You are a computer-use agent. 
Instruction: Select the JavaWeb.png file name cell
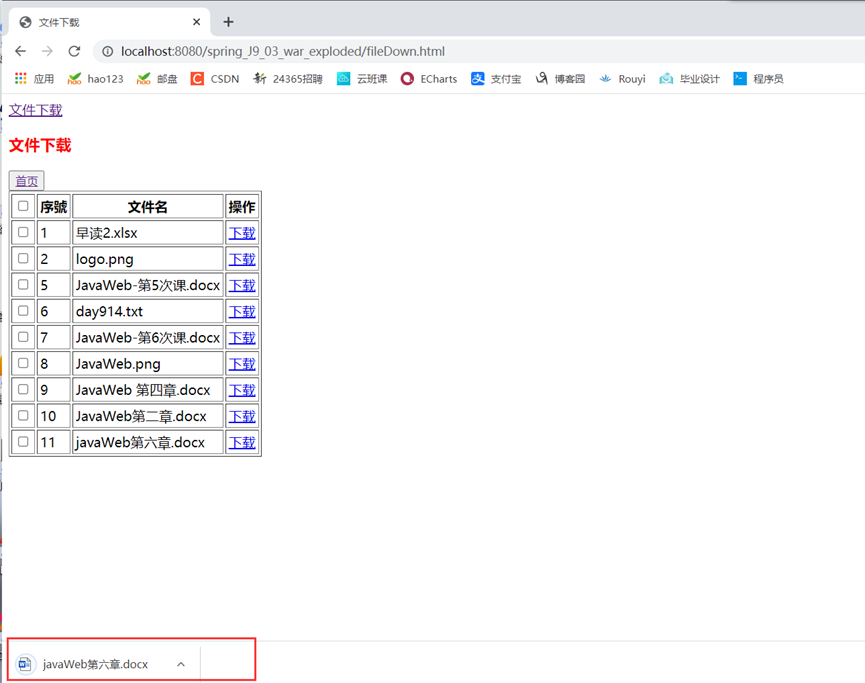click(x=148, y=364)
